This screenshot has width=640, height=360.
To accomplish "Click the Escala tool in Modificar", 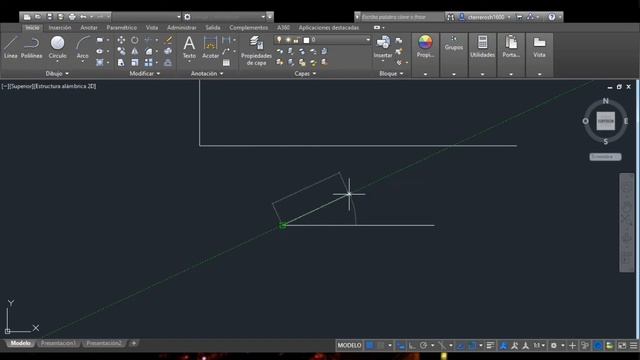I will pyautogui.click(x=135, y=62).
